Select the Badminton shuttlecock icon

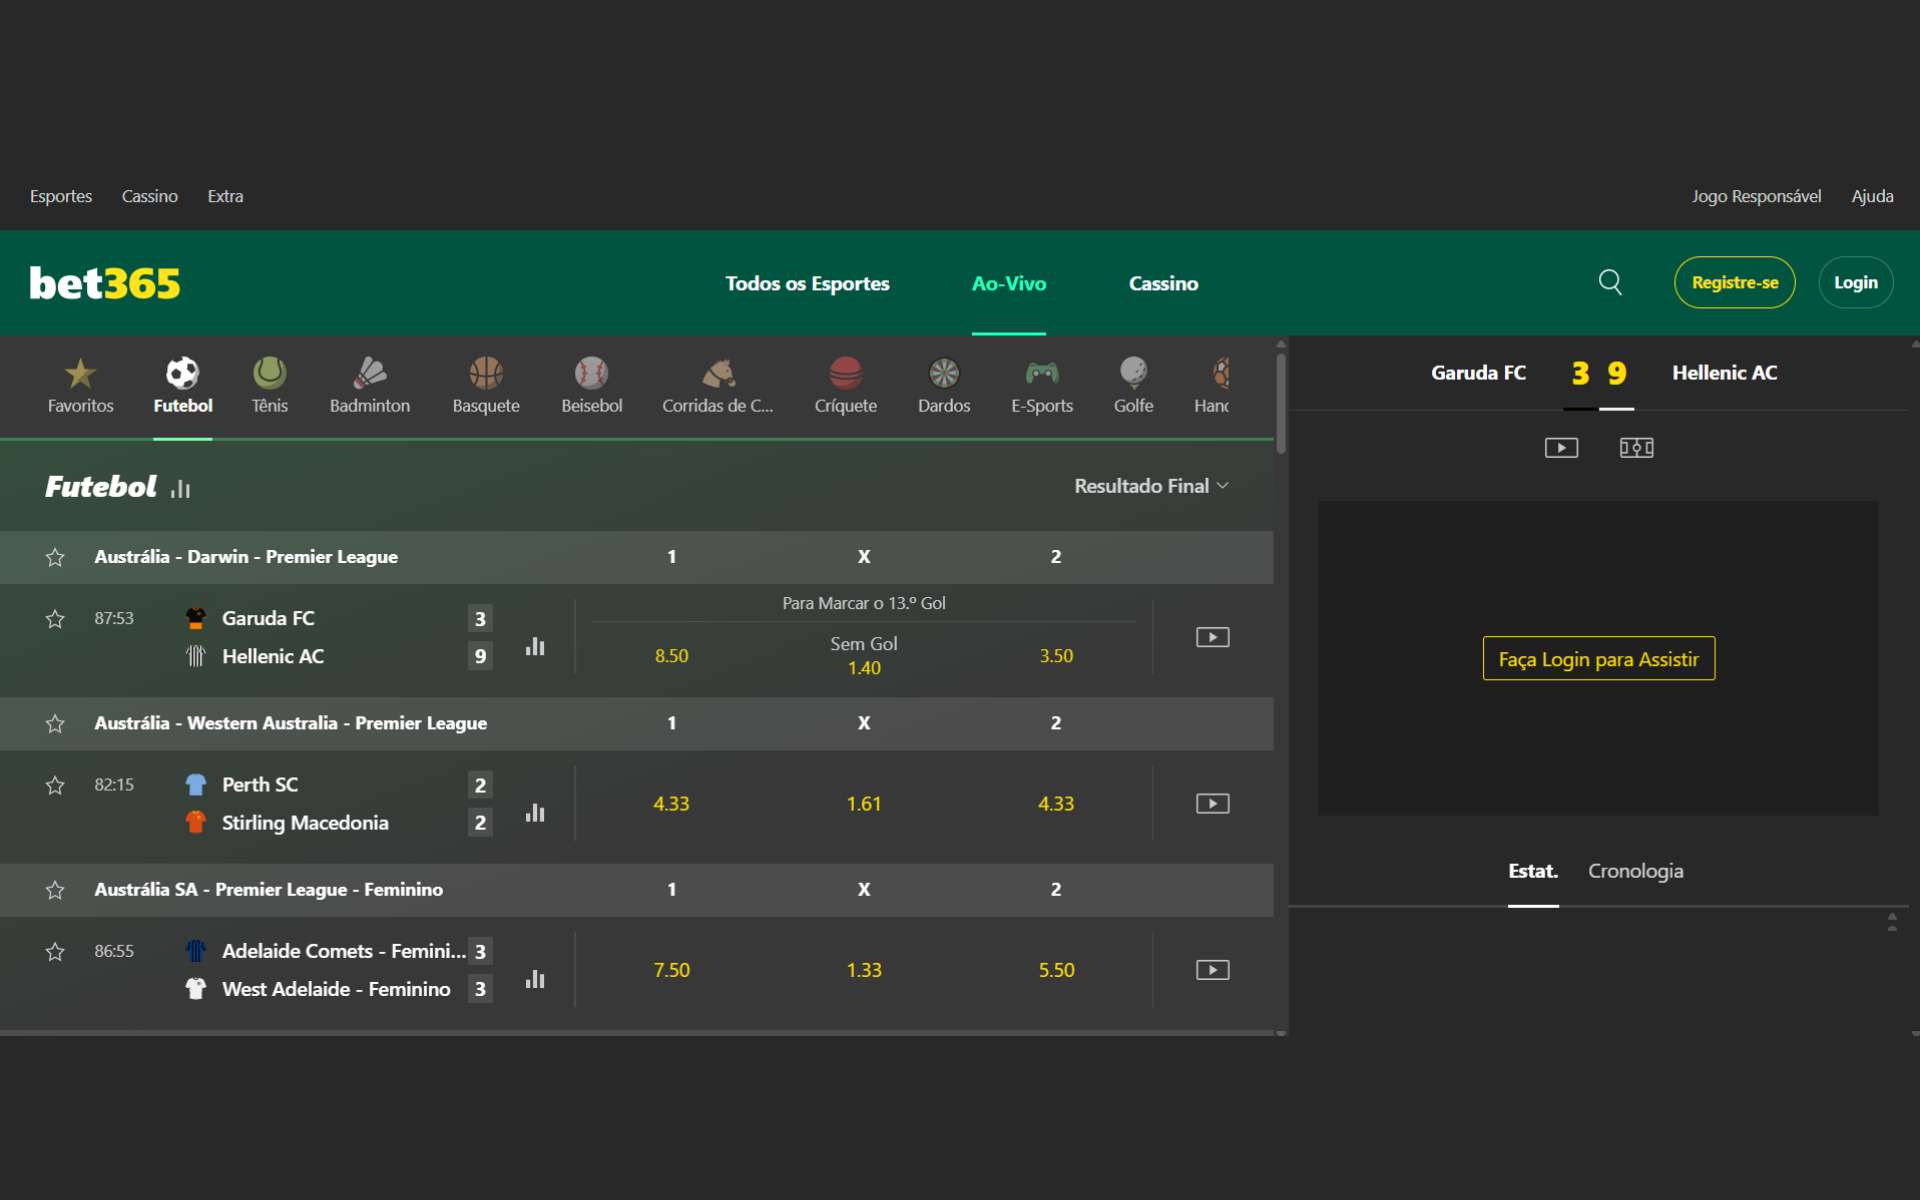pos(370,374)
